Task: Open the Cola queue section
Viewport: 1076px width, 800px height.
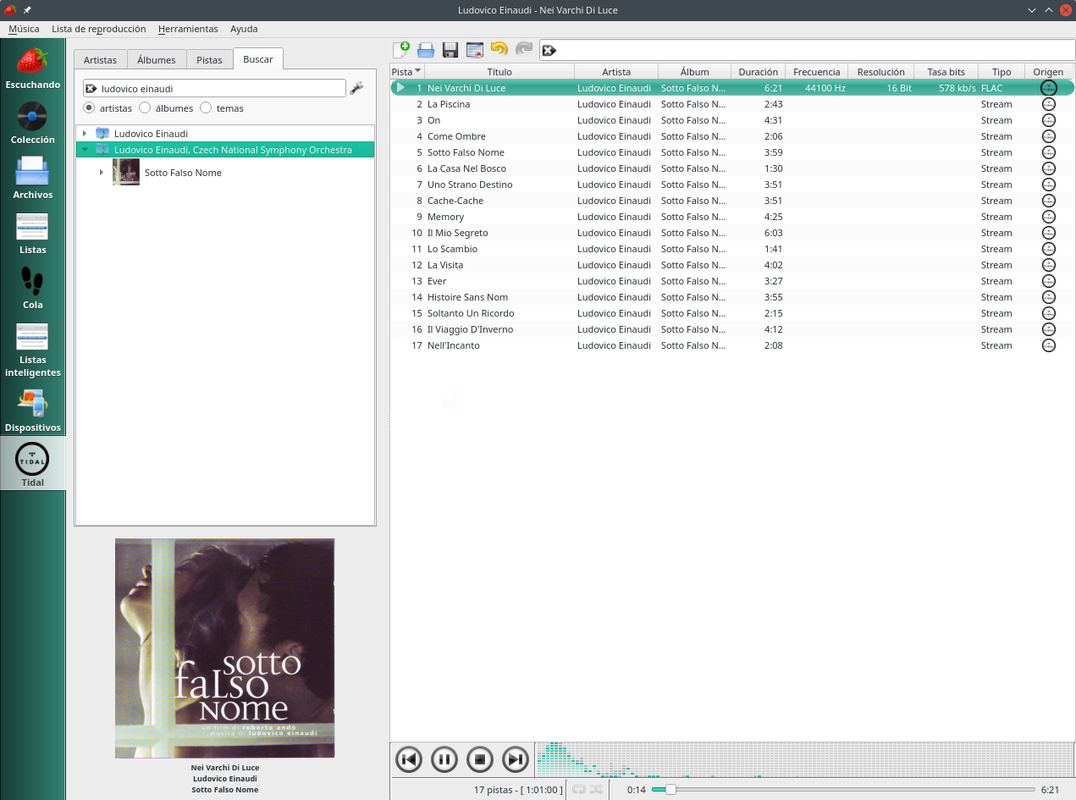Action: point(32,287)
